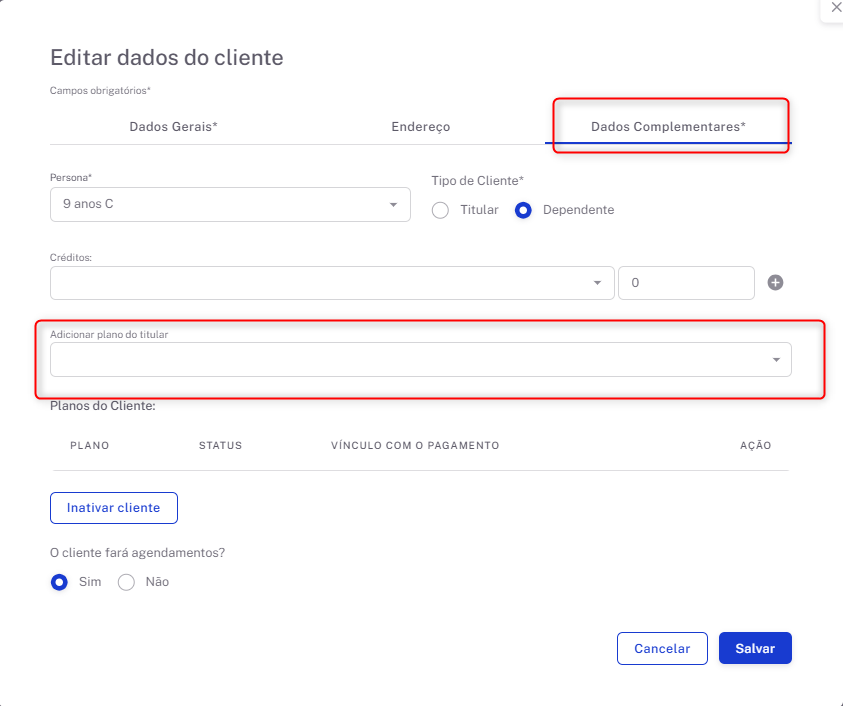Select Titular as client type
843x706 pixels.
click(x=440, y=210)
